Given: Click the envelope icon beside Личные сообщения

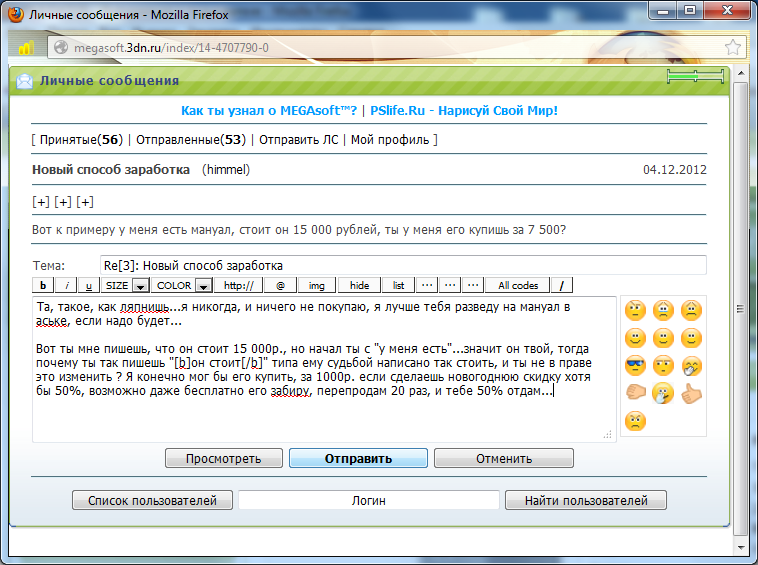Looking at the screenshot, I should coord(24,81).
